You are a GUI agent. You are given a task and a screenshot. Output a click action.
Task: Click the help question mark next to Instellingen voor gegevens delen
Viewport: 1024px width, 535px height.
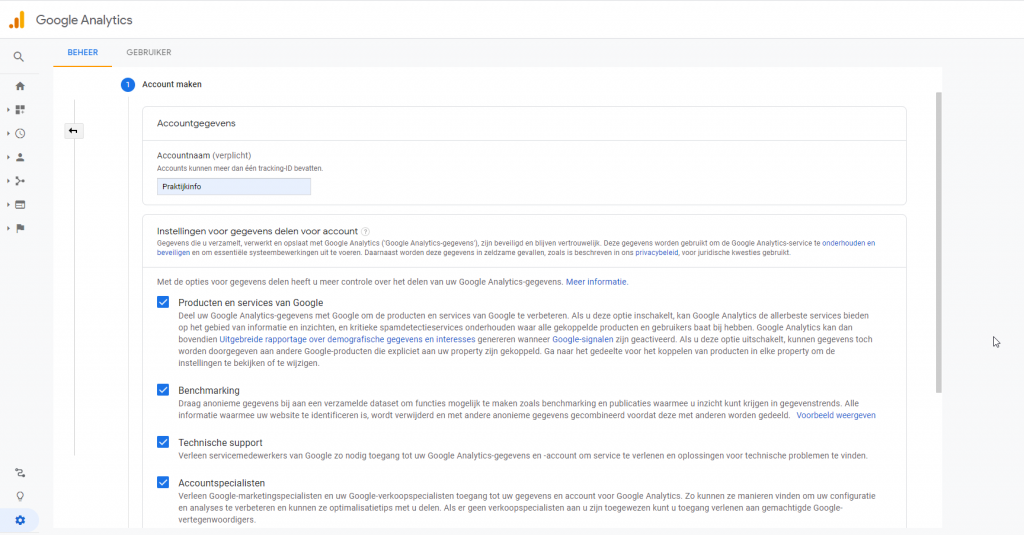click(366, 231)
